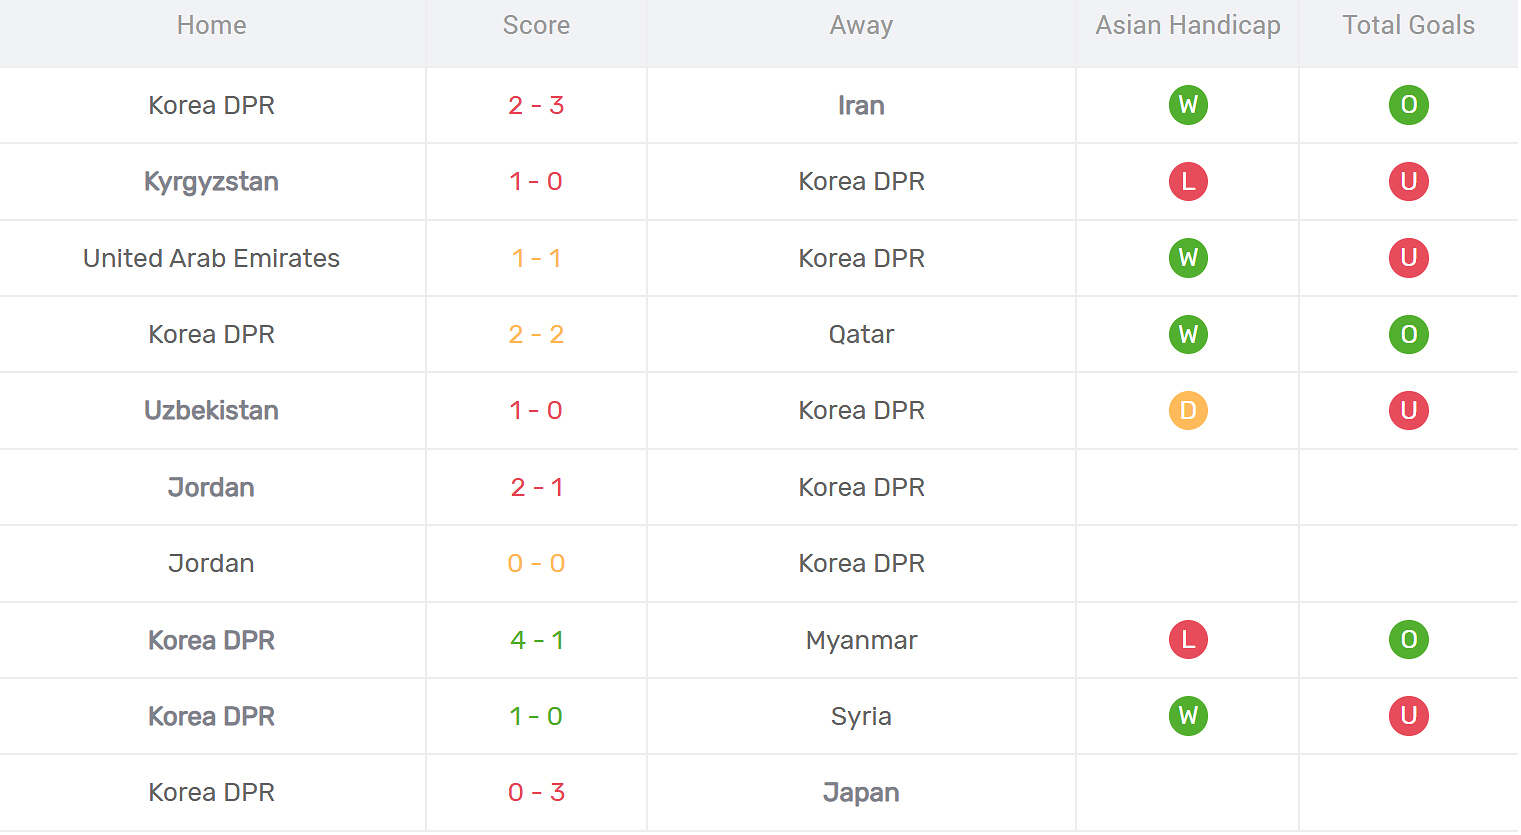Click the orange D badge in Uzbekistan row
This screenshot has width=1521, height=835.
click(x=1188, y=410)
